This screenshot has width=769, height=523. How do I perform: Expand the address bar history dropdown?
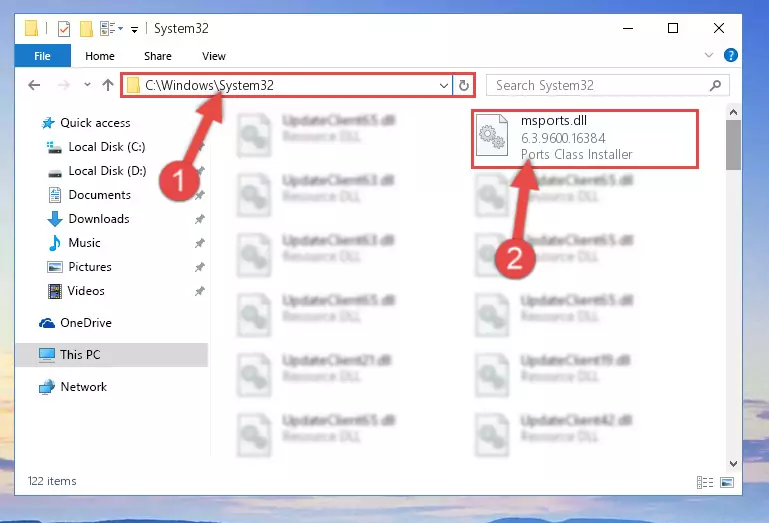(x=444, y=86)
